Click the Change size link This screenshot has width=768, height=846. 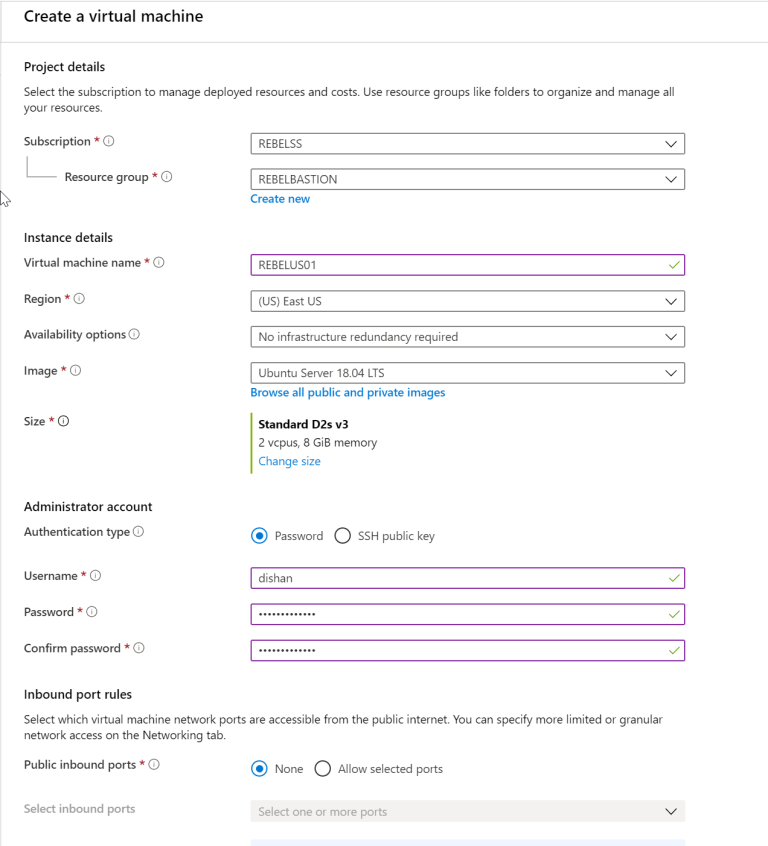coord(289,461)
